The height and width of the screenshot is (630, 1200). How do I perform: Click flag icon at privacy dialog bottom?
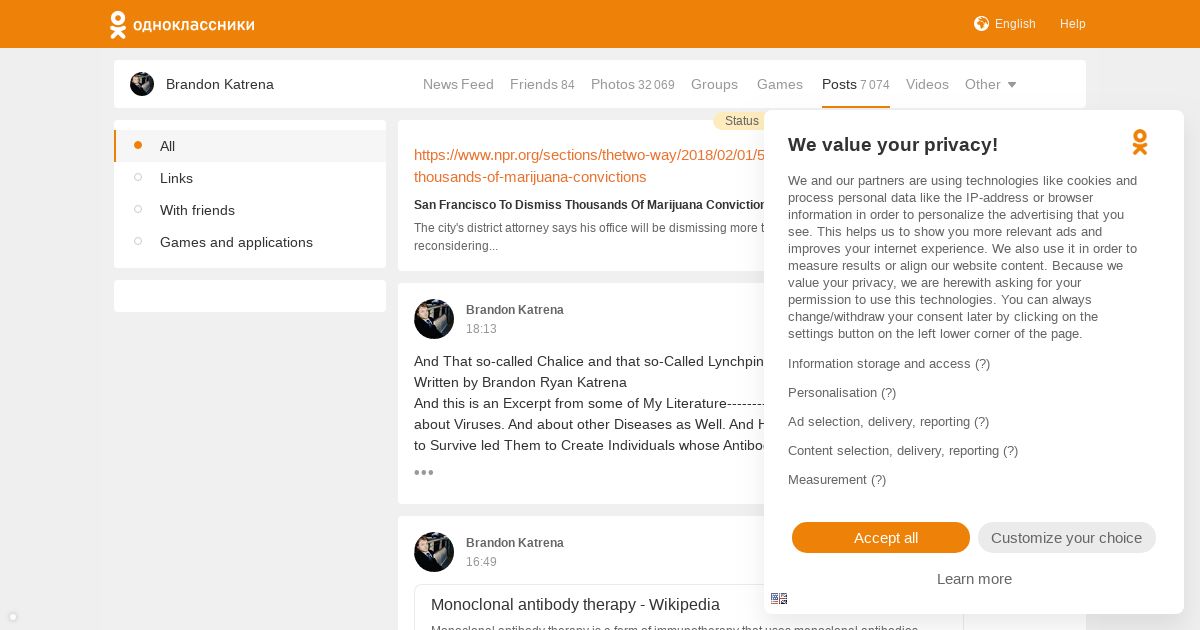[x=779, y=599]
